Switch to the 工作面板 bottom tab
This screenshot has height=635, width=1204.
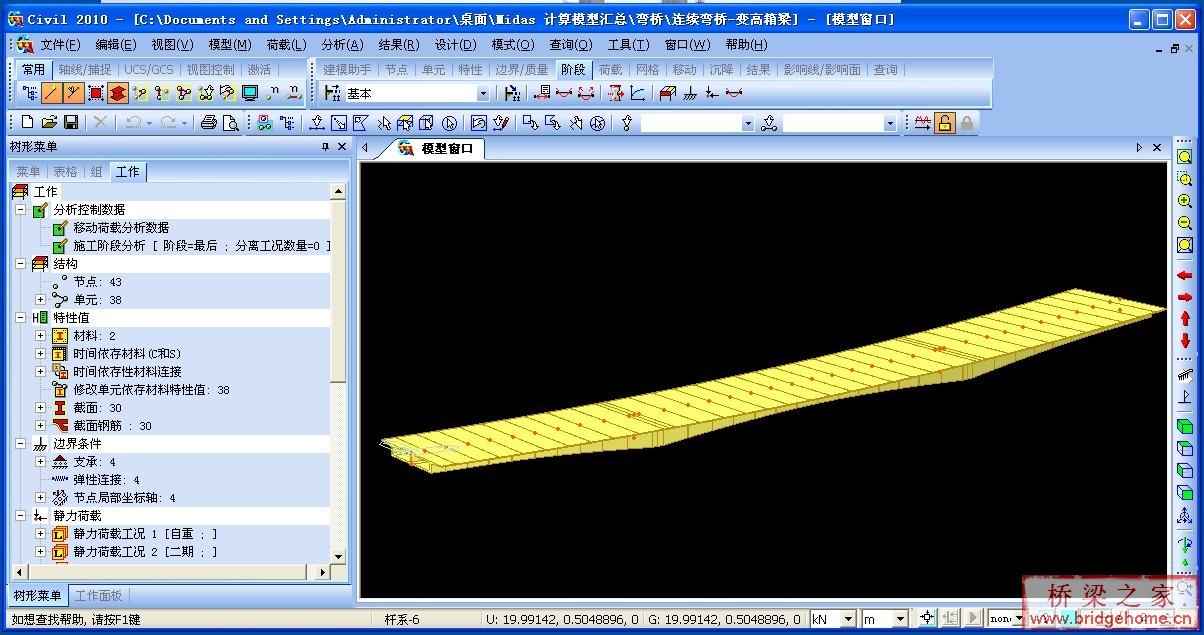[99, 596]
